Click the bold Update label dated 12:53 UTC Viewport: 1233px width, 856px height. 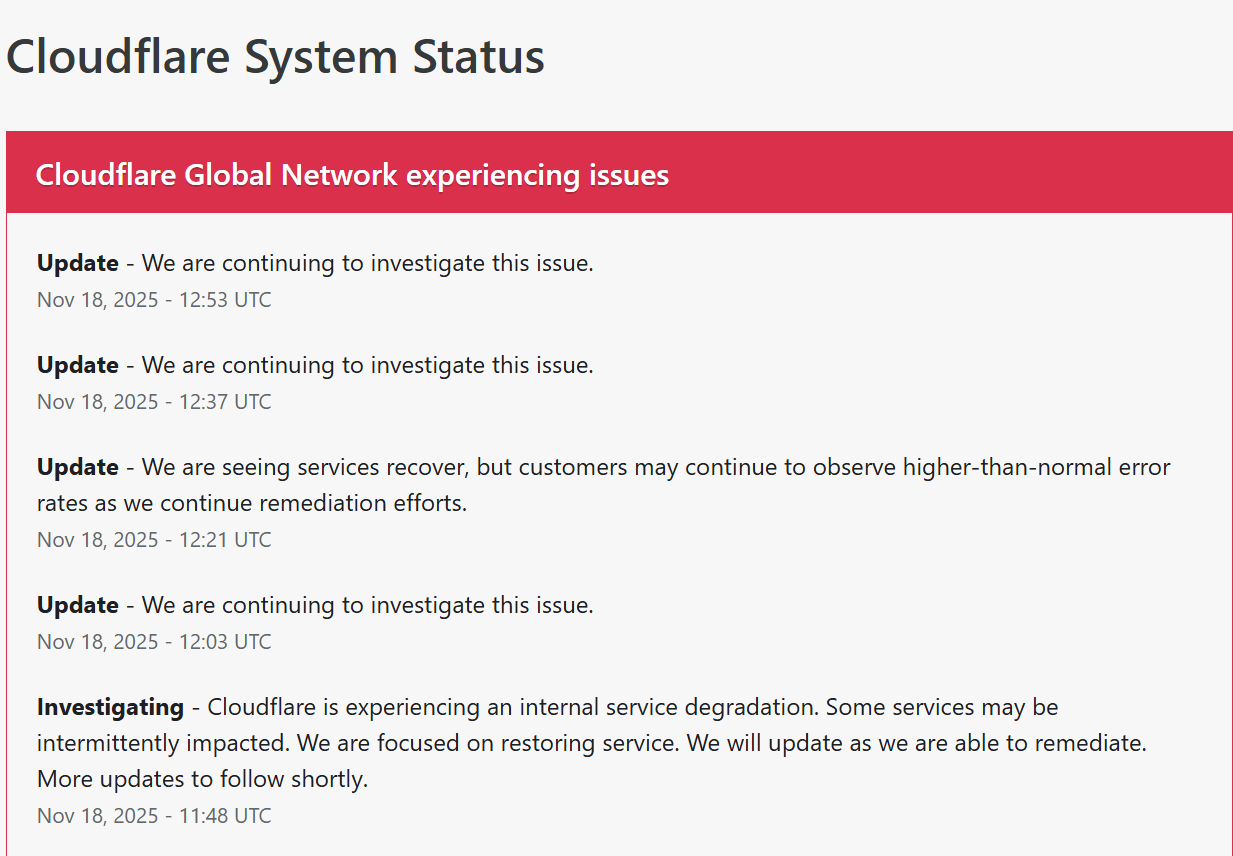coord(78,263)
